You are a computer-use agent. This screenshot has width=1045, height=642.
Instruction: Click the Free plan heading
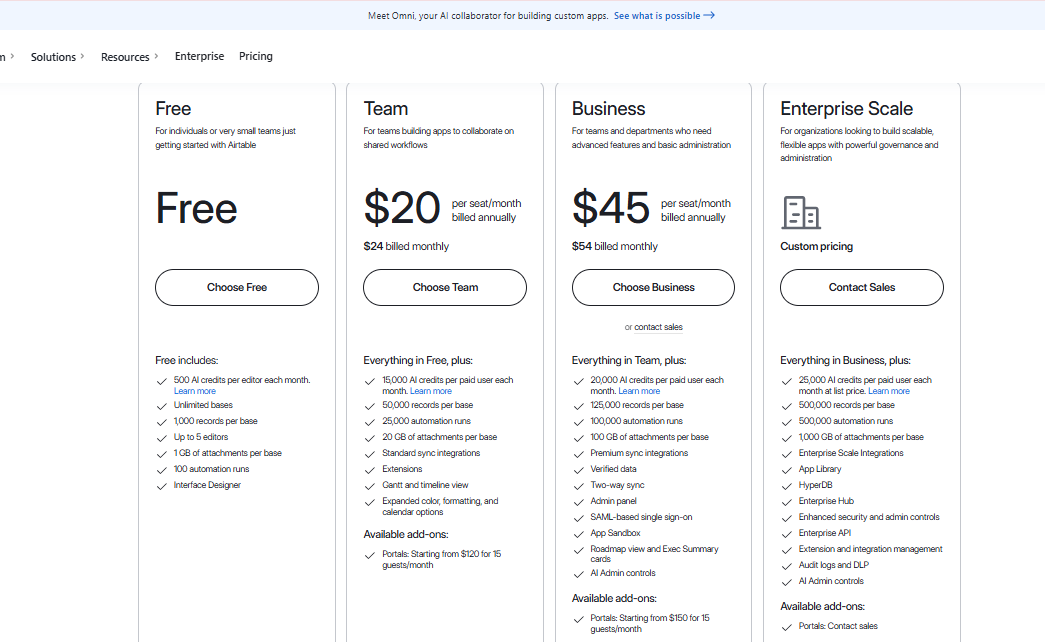pos(173,109)
